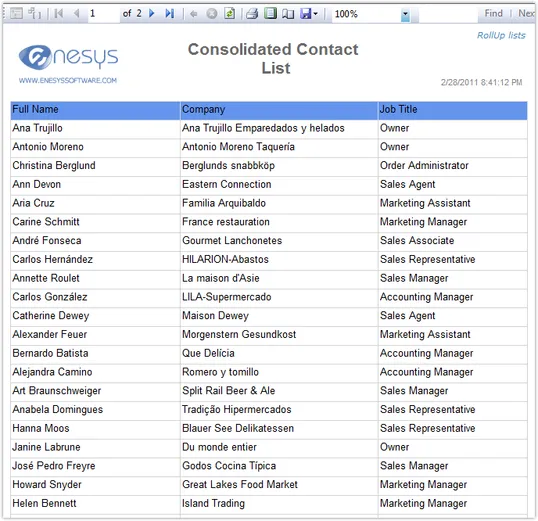Select the Gourmet Lanchonetes cell

tap(279, 241)
